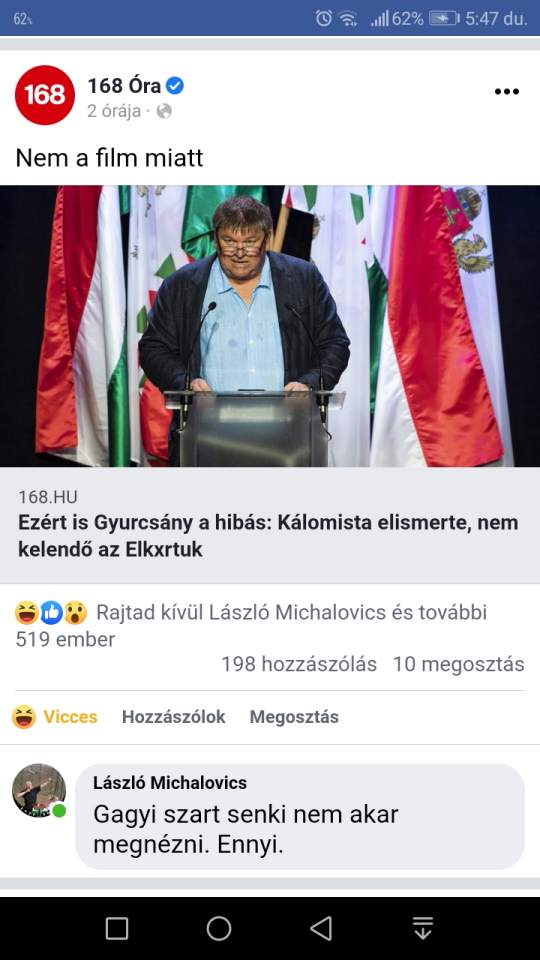This screenshot has width=540, height=960.
Task: Tap the Android home circle button
Action: point(219,928)
